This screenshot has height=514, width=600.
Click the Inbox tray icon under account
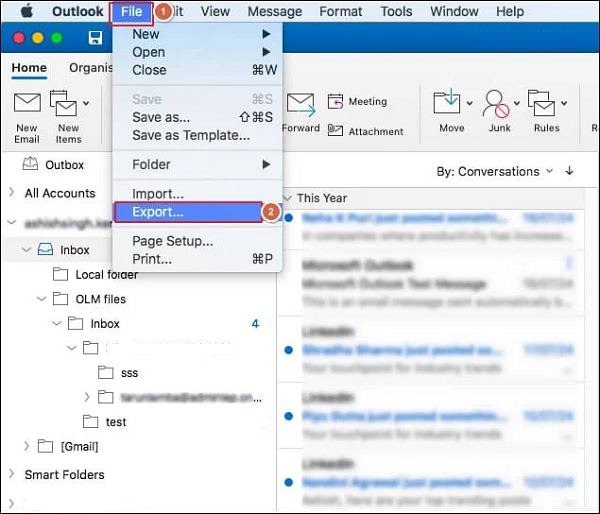tap(45, 250)
